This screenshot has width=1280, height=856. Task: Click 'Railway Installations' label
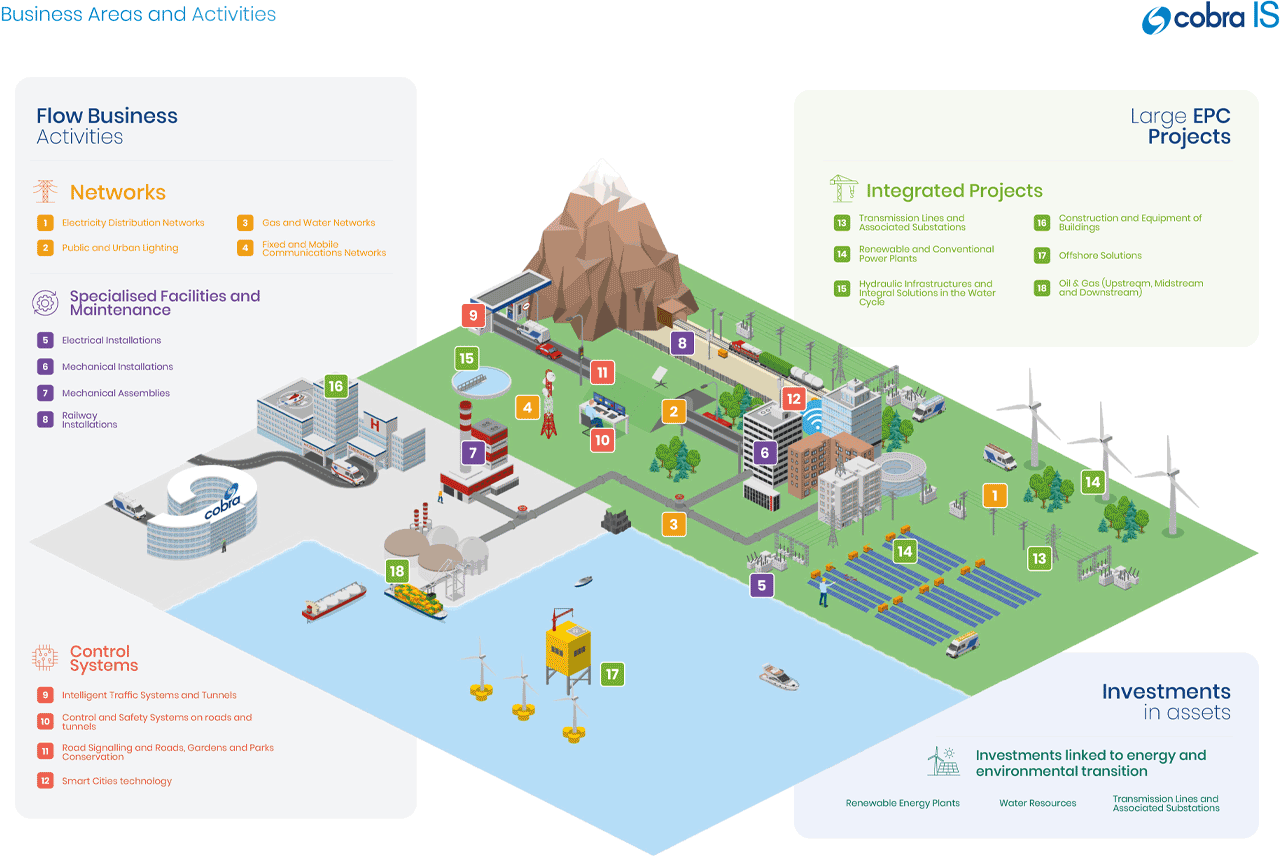point(90,420)
